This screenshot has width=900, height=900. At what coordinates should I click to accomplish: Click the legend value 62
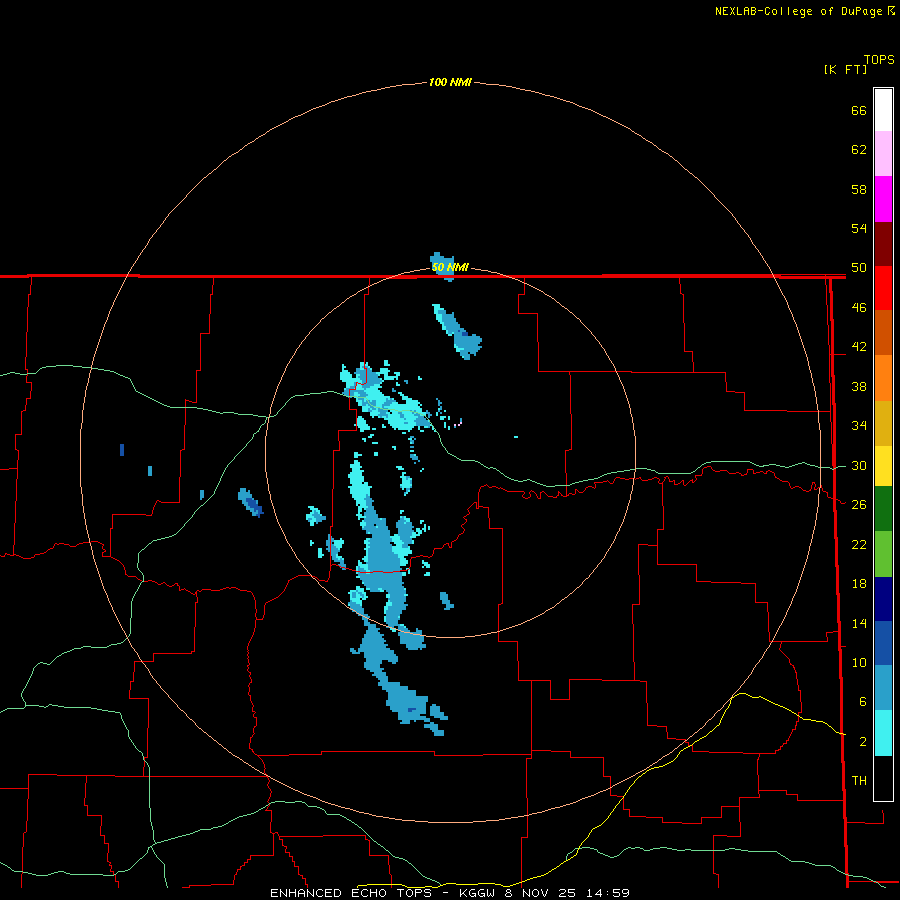click(859, 150)
